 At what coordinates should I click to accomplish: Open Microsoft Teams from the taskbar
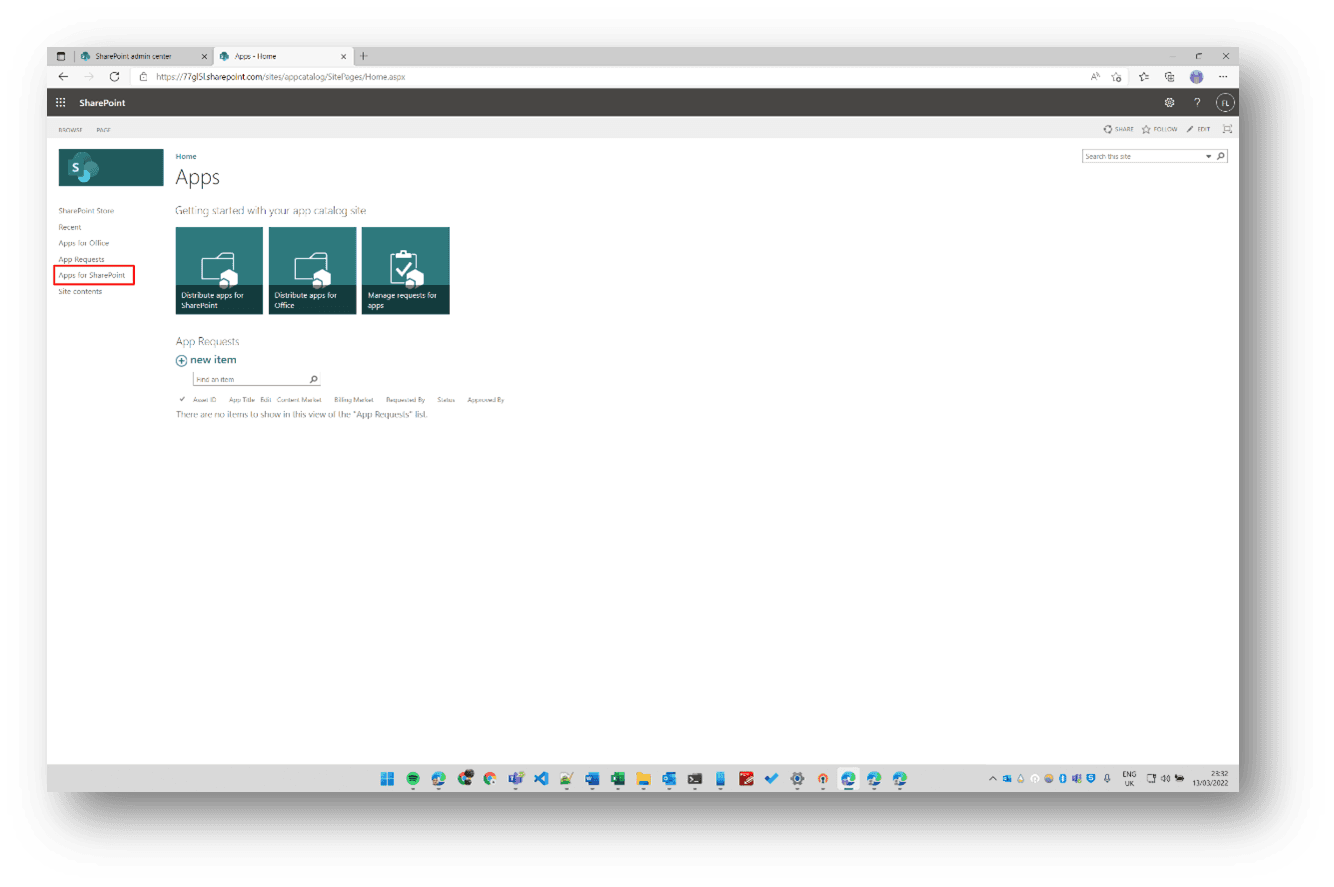tap(516, 779)
